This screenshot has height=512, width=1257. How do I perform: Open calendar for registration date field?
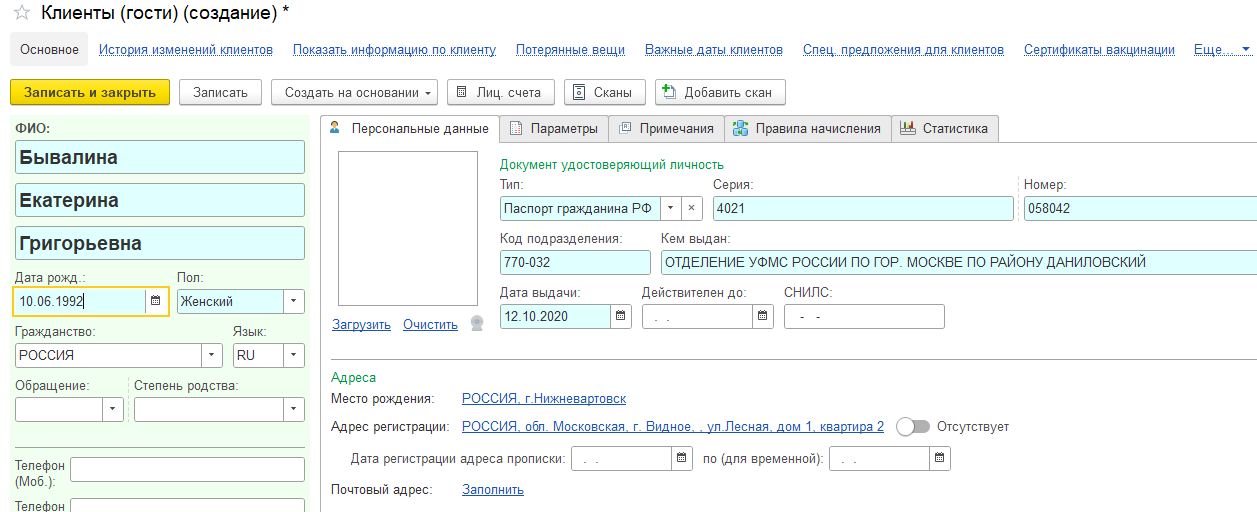(x=681, y=458)
